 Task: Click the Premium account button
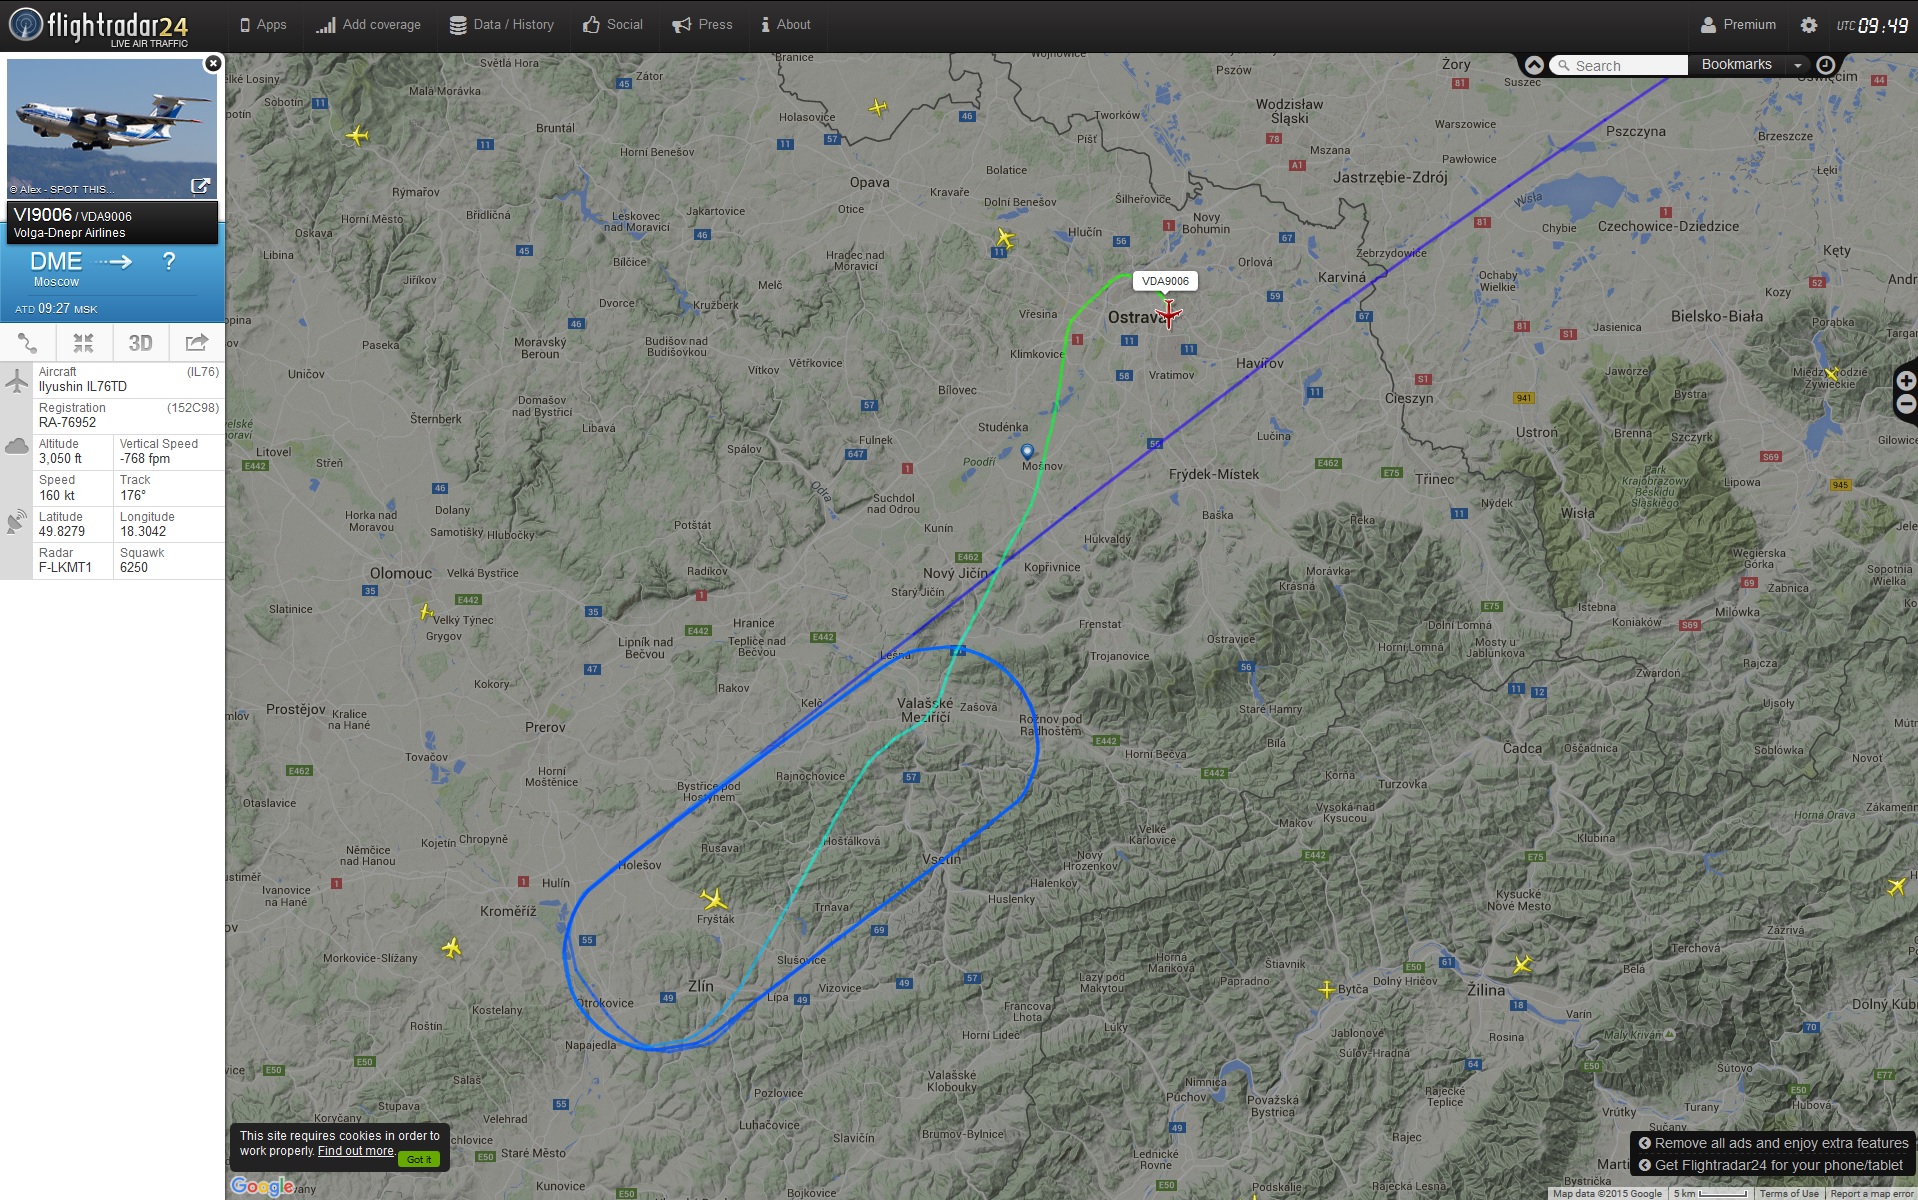(x=1738, y=25)
